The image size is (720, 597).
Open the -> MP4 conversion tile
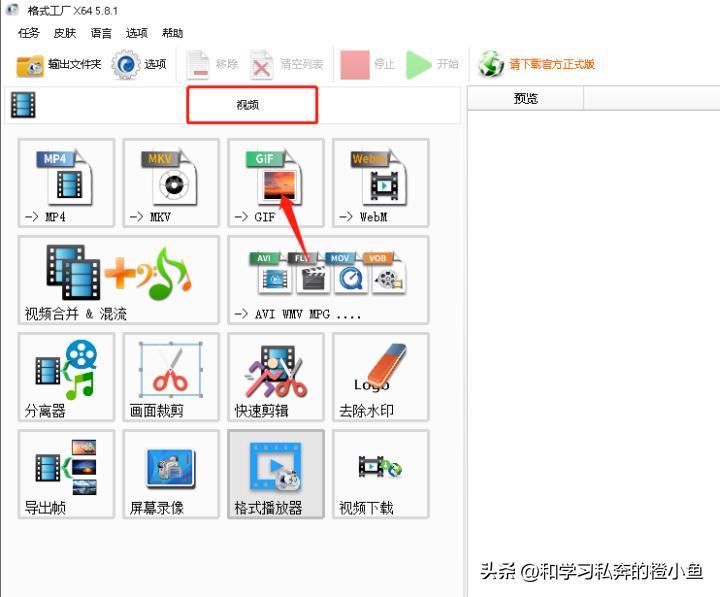pyautogui.click(x=66, y=183)
